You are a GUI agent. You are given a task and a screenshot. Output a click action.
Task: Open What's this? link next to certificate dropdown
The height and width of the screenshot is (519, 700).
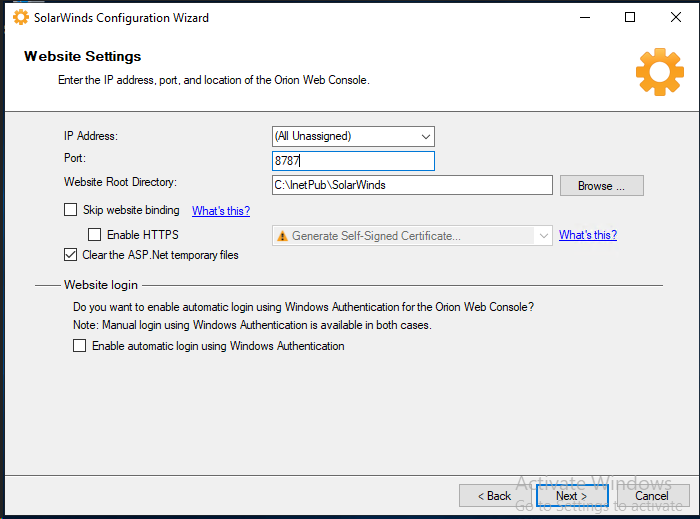[x=587, y=235]
